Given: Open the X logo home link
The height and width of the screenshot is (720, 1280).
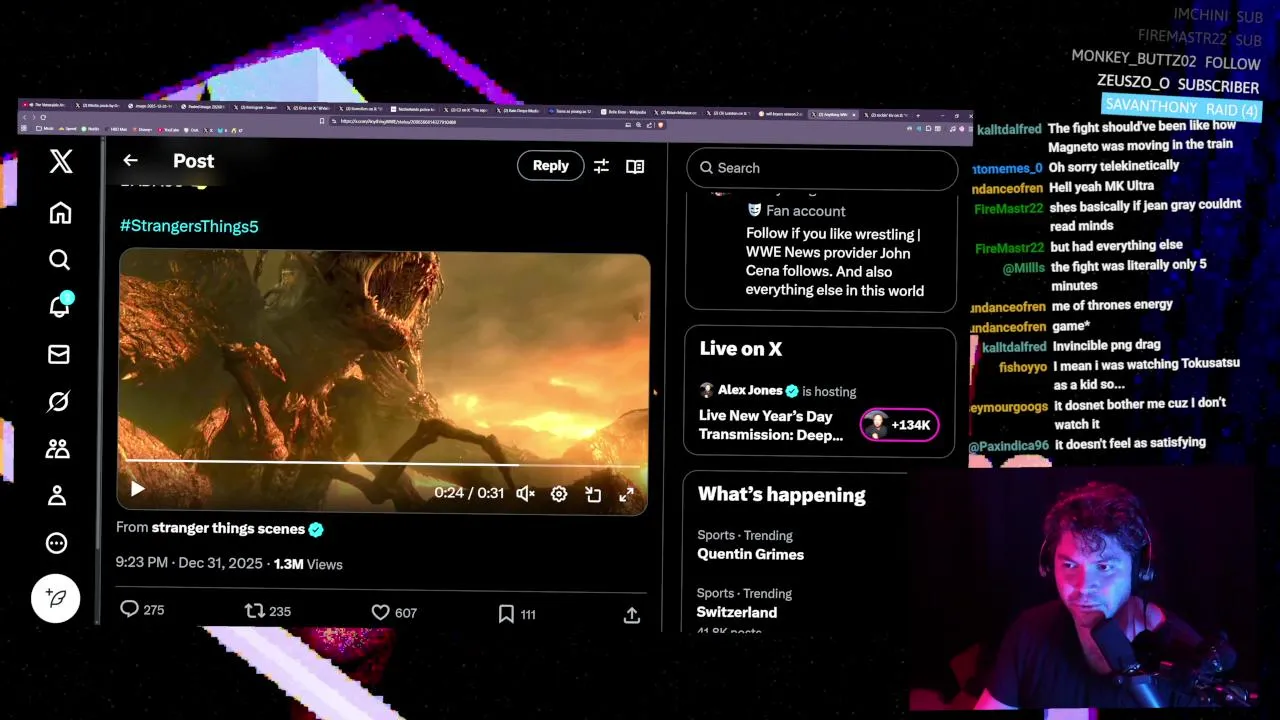Looking at the screenshot, I should (61, 161).
